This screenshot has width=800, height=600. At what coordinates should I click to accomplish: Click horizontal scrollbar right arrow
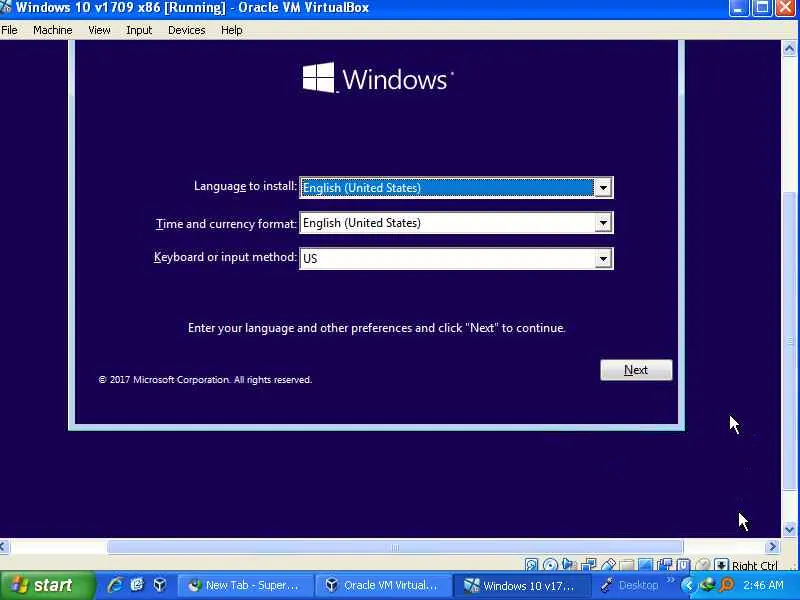coord(772,547)
